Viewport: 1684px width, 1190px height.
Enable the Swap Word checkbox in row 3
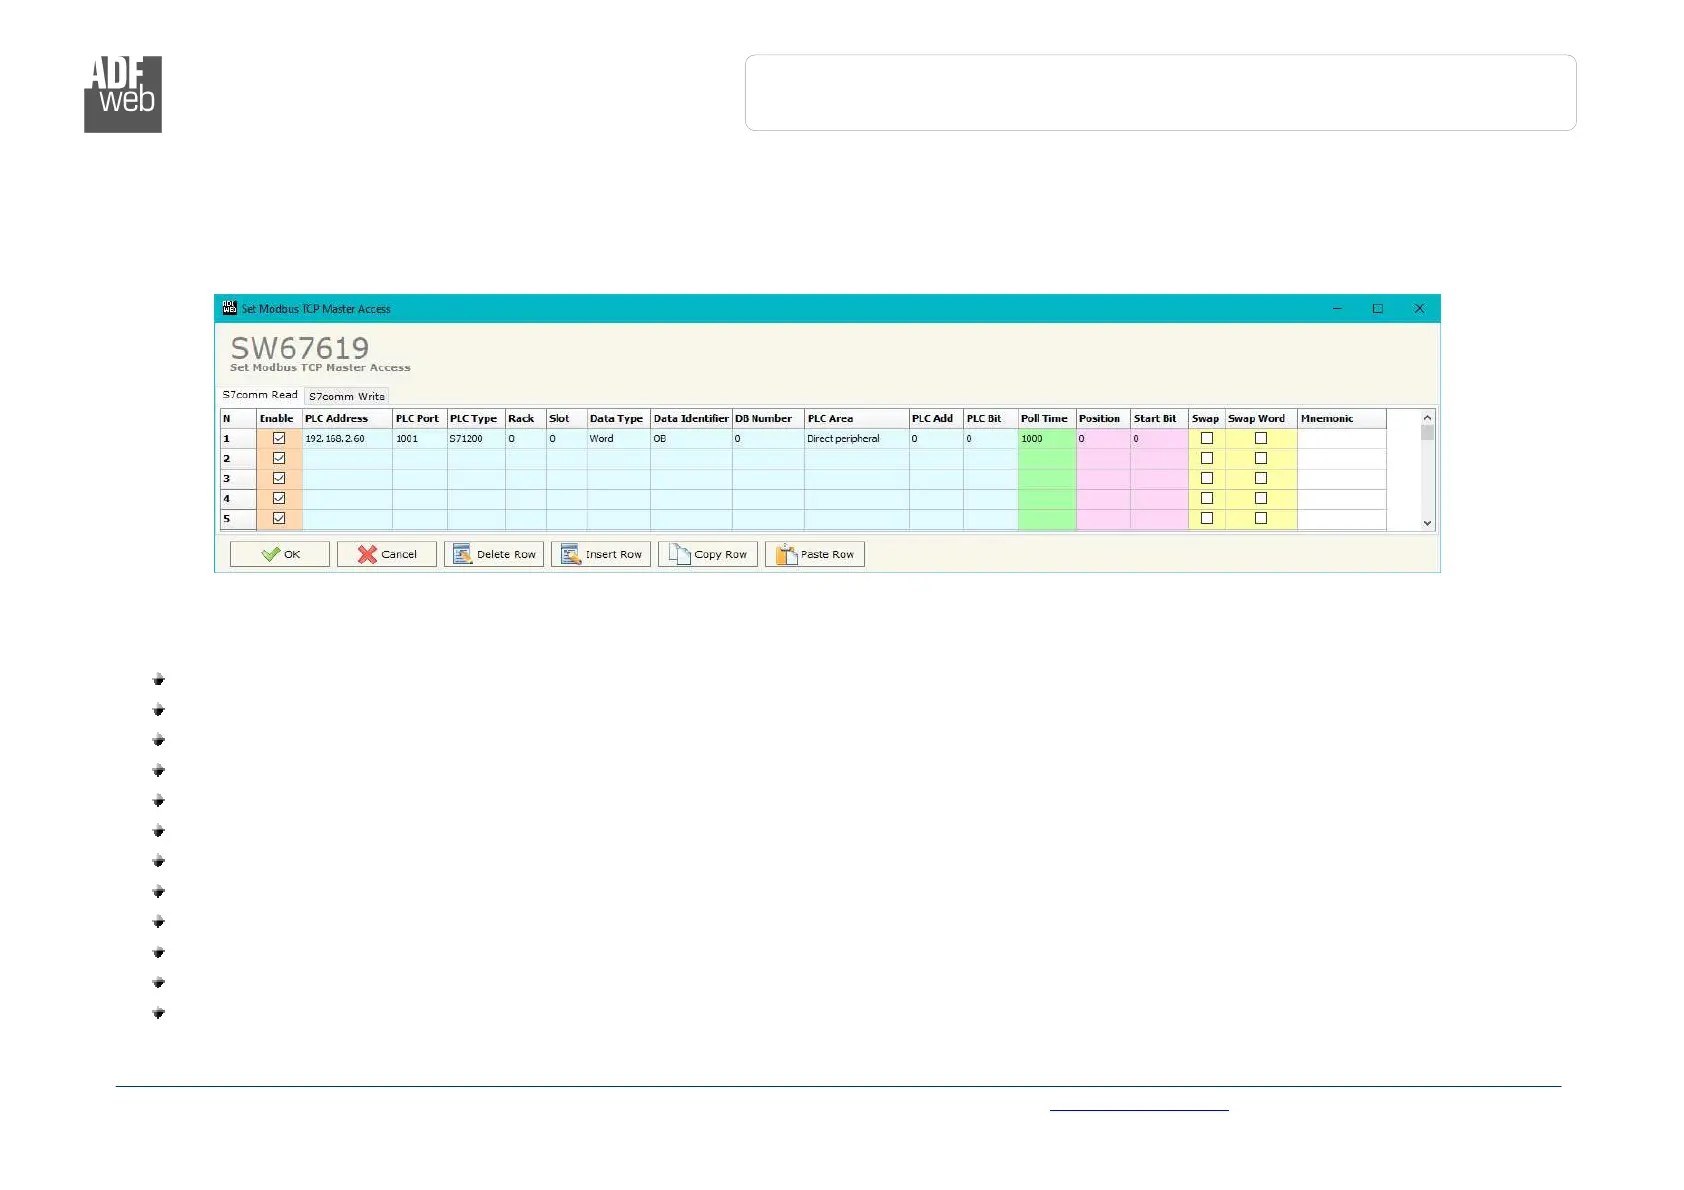coord(1261,478)
